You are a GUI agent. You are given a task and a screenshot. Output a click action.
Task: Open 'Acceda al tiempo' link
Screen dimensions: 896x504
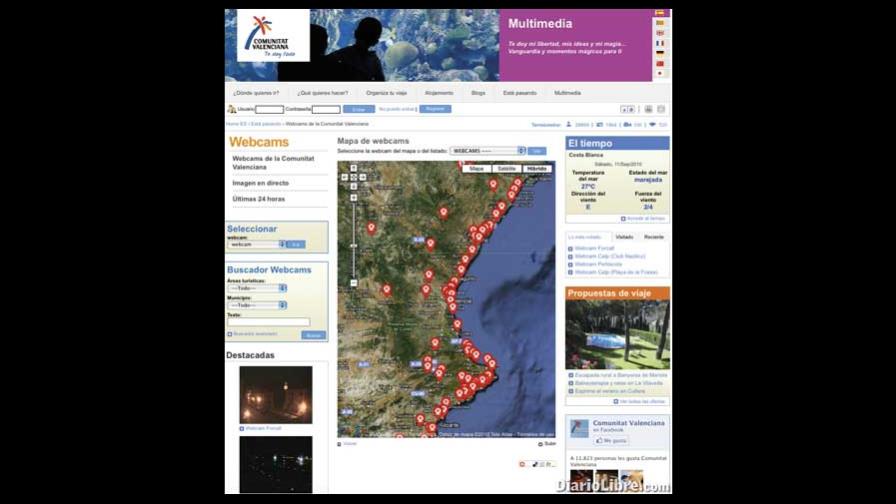[x=646, y=219]
